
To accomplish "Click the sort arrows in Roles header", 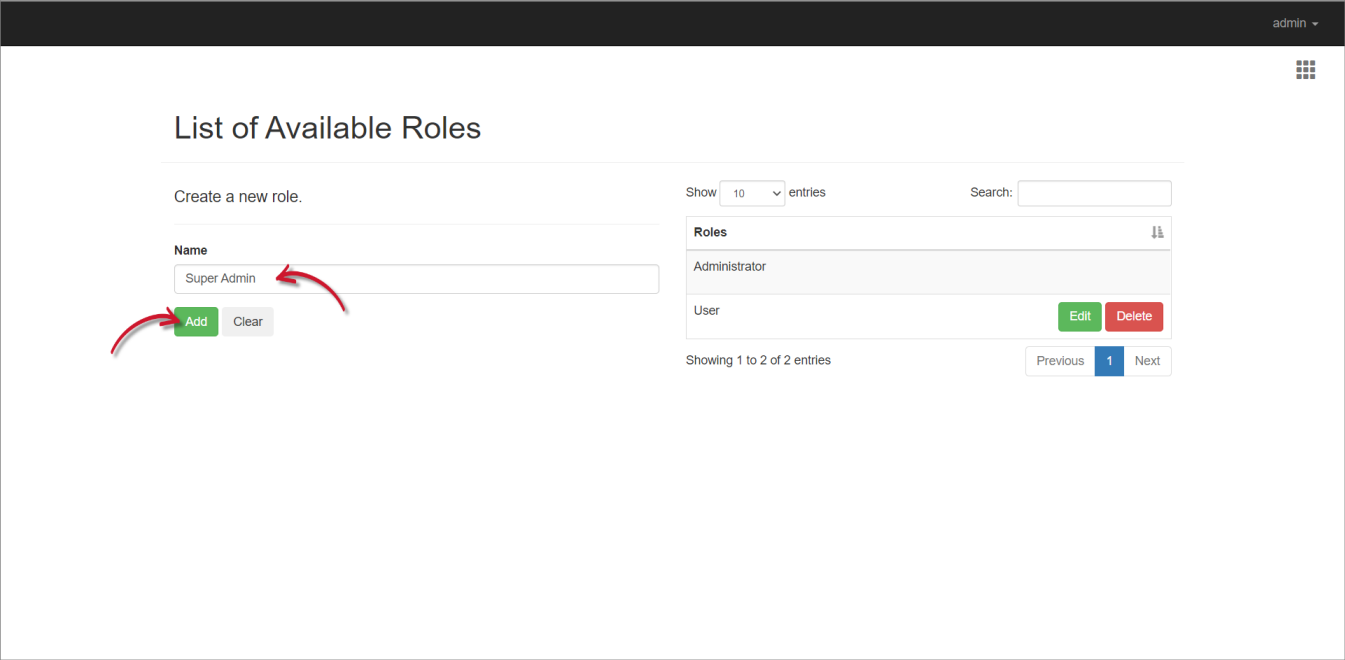I will (1157, 232).
